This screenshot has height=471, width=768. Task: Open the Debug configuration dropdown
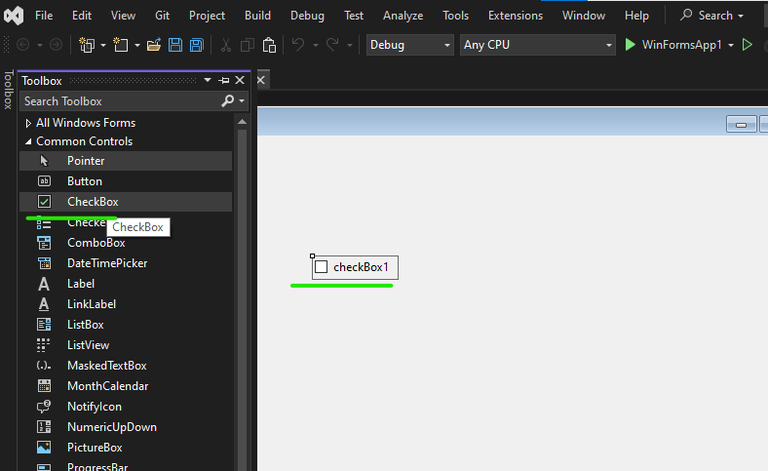click(410, 45)
